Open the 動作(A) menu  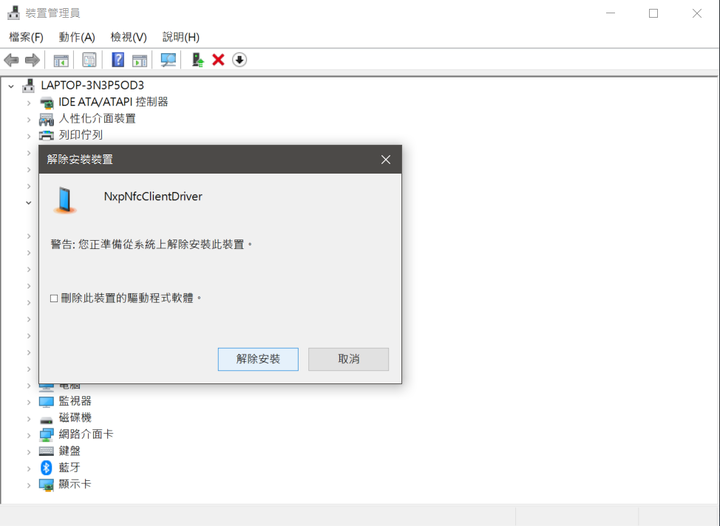click(77, 37)
